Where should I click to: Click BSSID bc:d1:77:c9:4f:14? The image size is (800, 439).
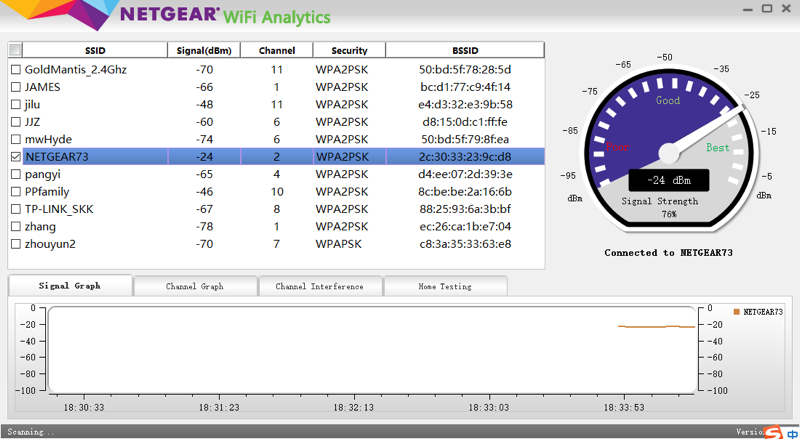click(x=465, y=87)
